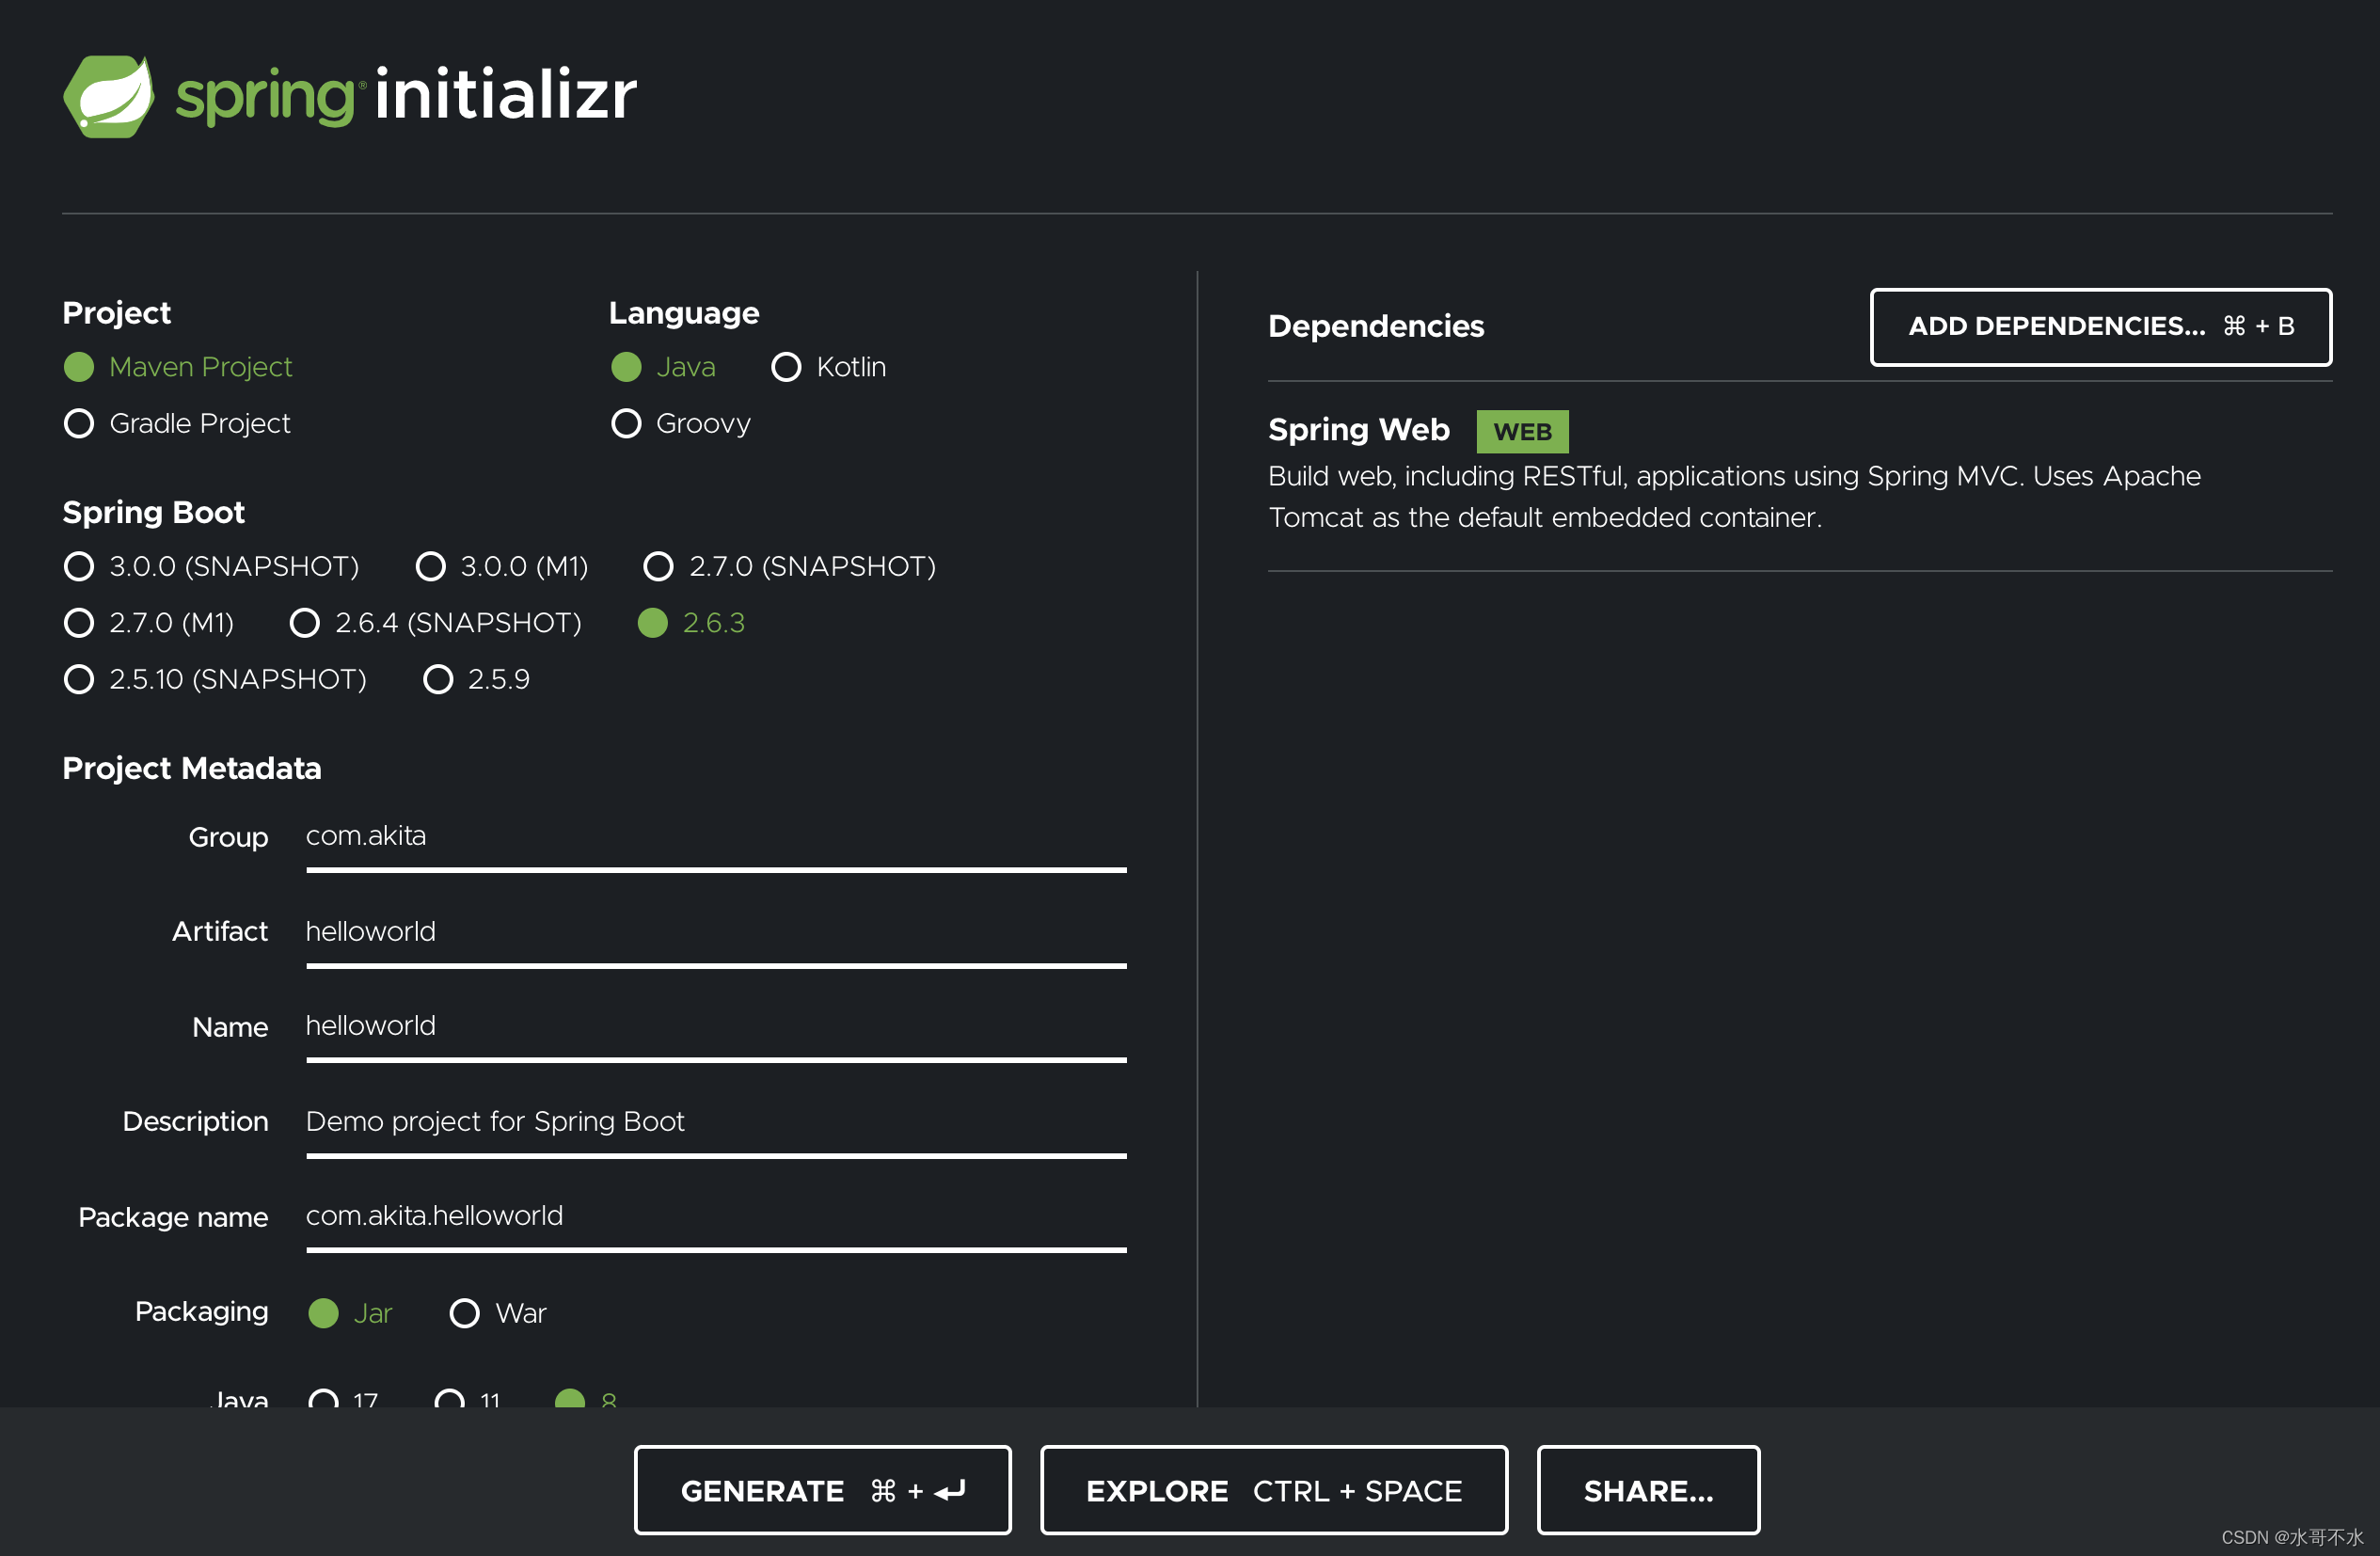The image size is (2380, 1556).
Task: Select Spring Boot 2.6.3 version
Action: pyautogui.click(x=652, y=623)
